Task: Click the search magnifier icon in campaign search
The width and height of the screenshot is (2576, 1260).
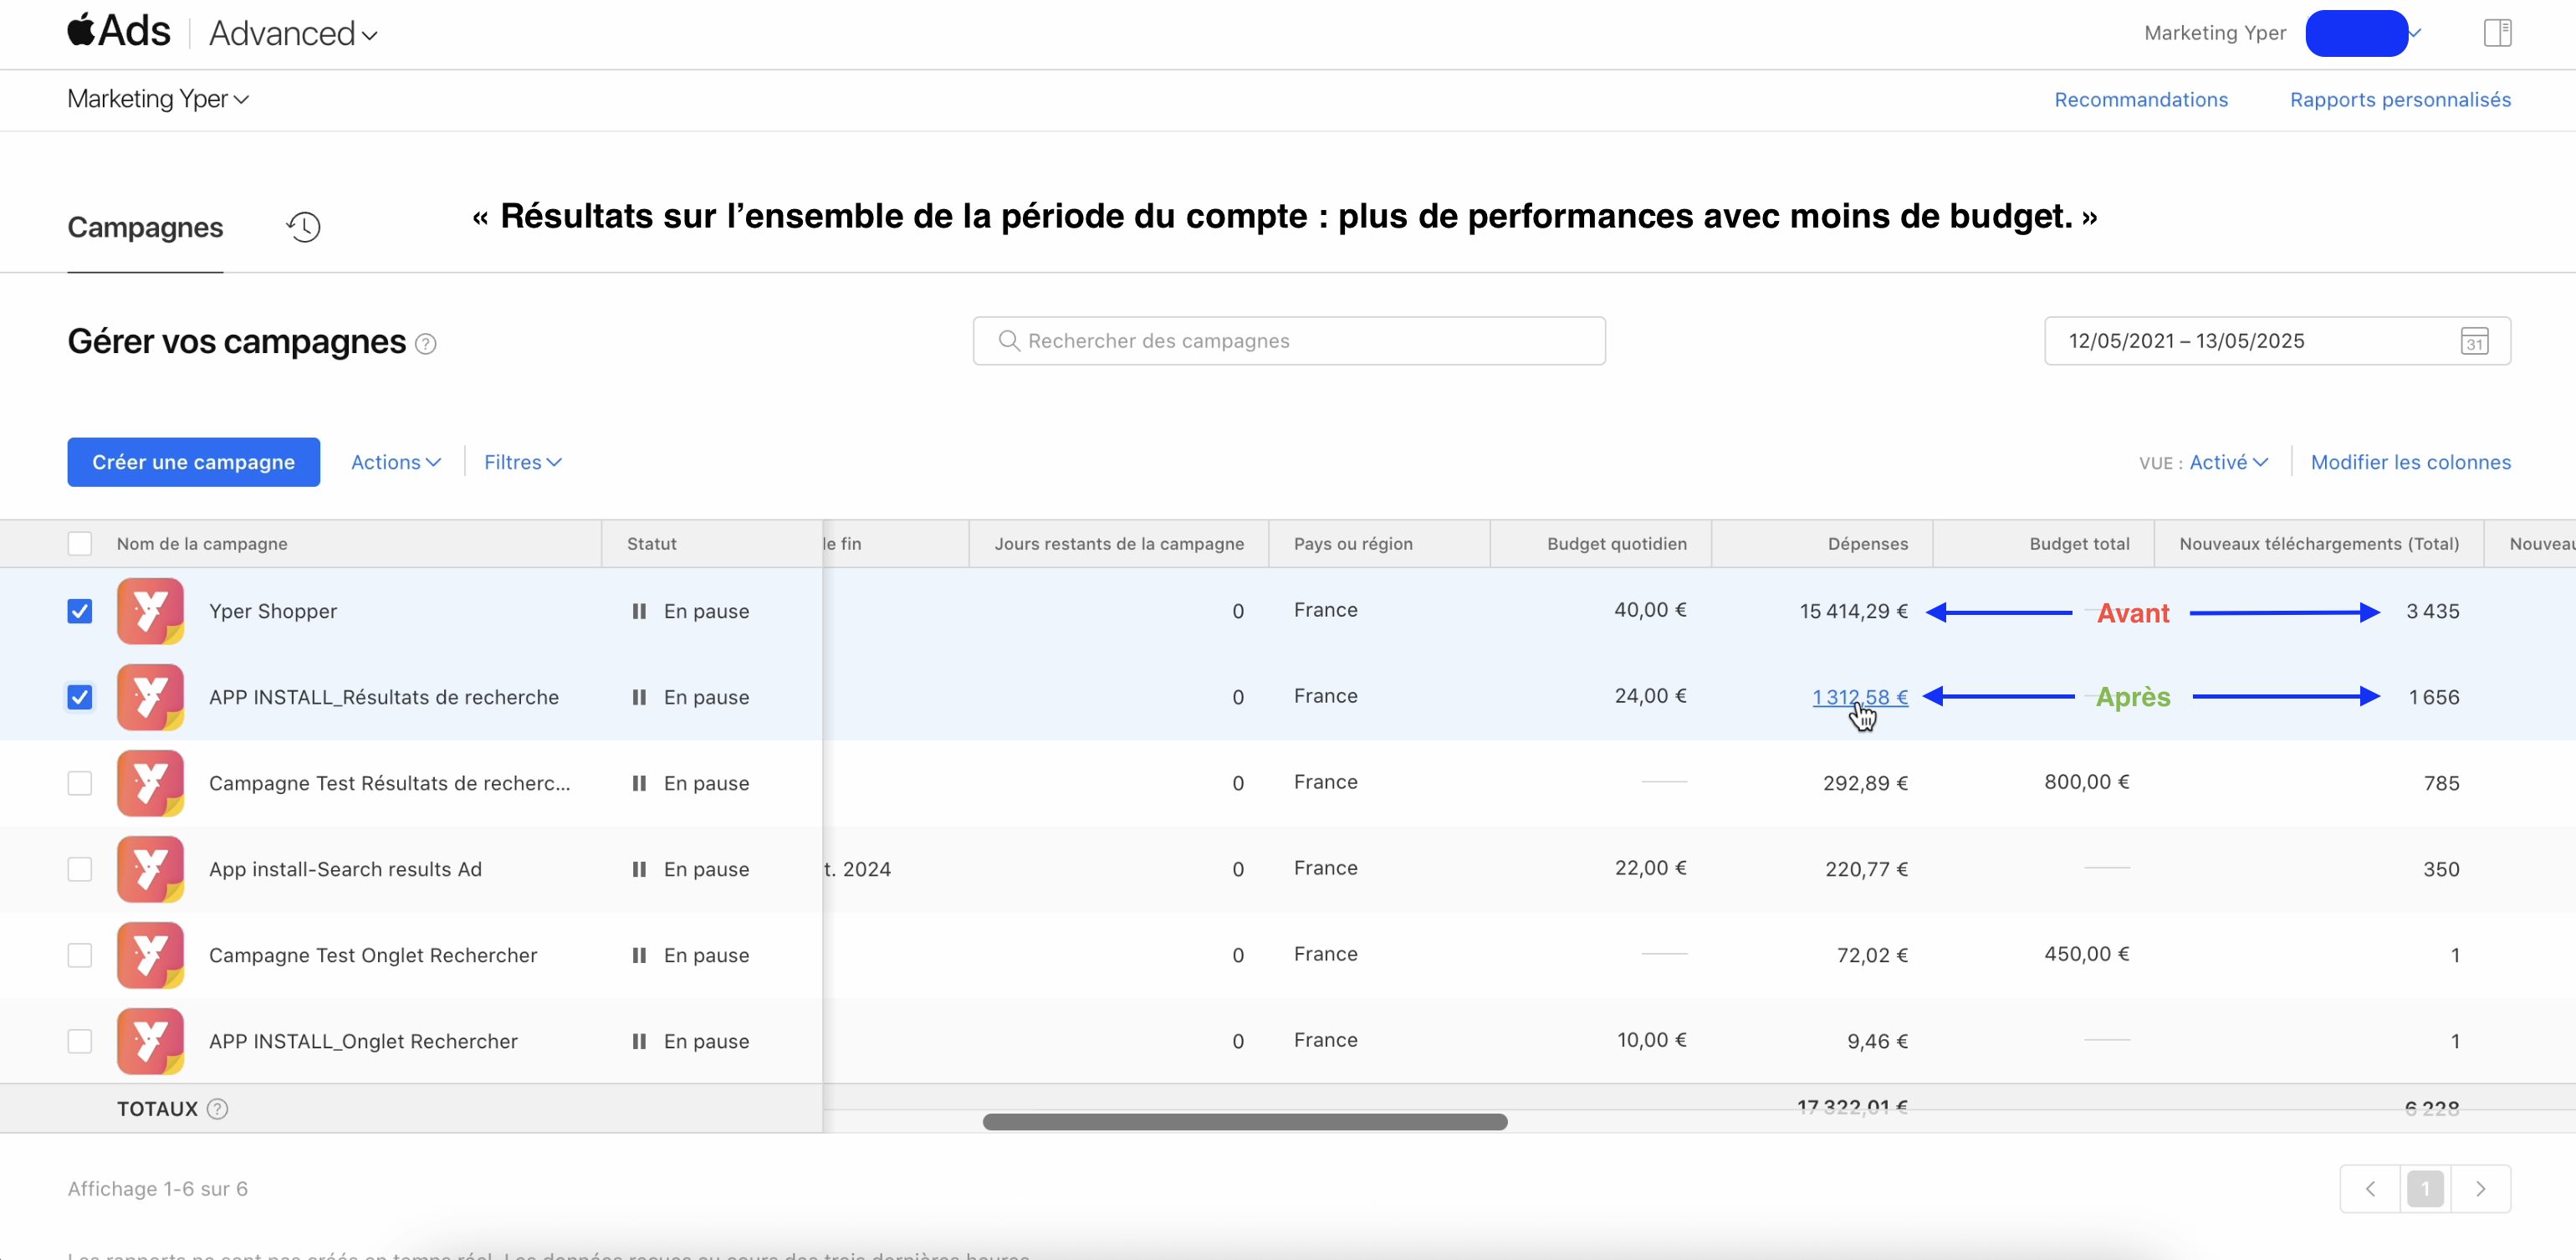Action: click(x=1009, y=341)
